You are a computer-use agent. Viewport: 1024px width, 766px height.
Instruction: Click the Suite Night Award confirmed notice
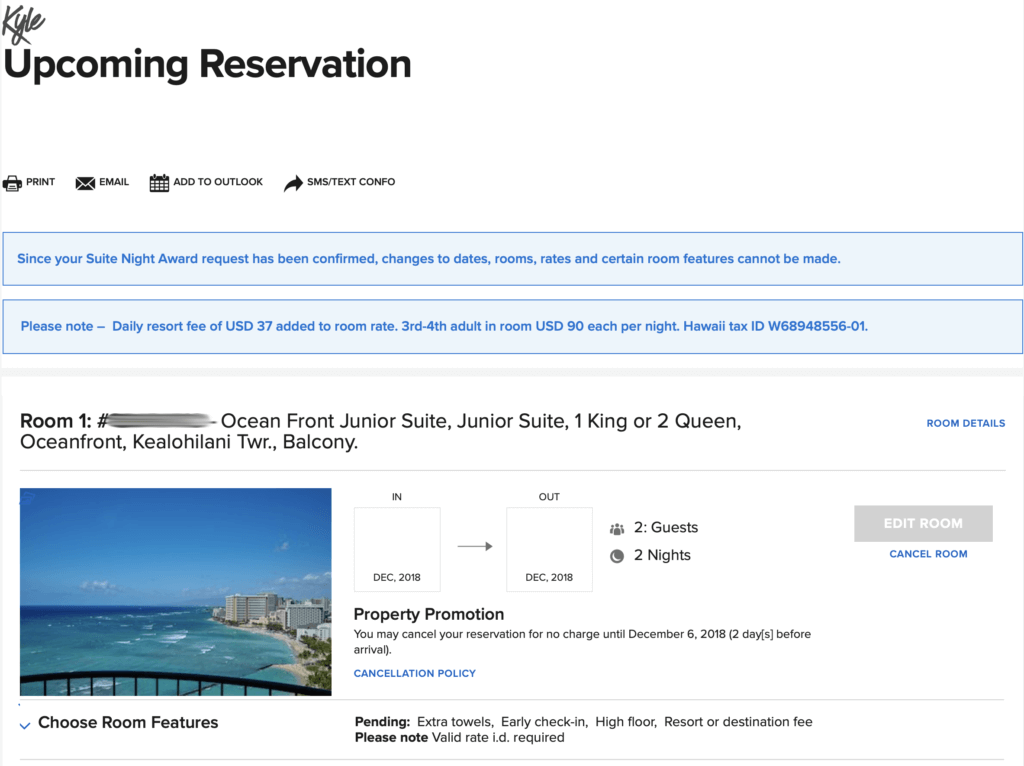pyautogui.click(x=513, y=259)
